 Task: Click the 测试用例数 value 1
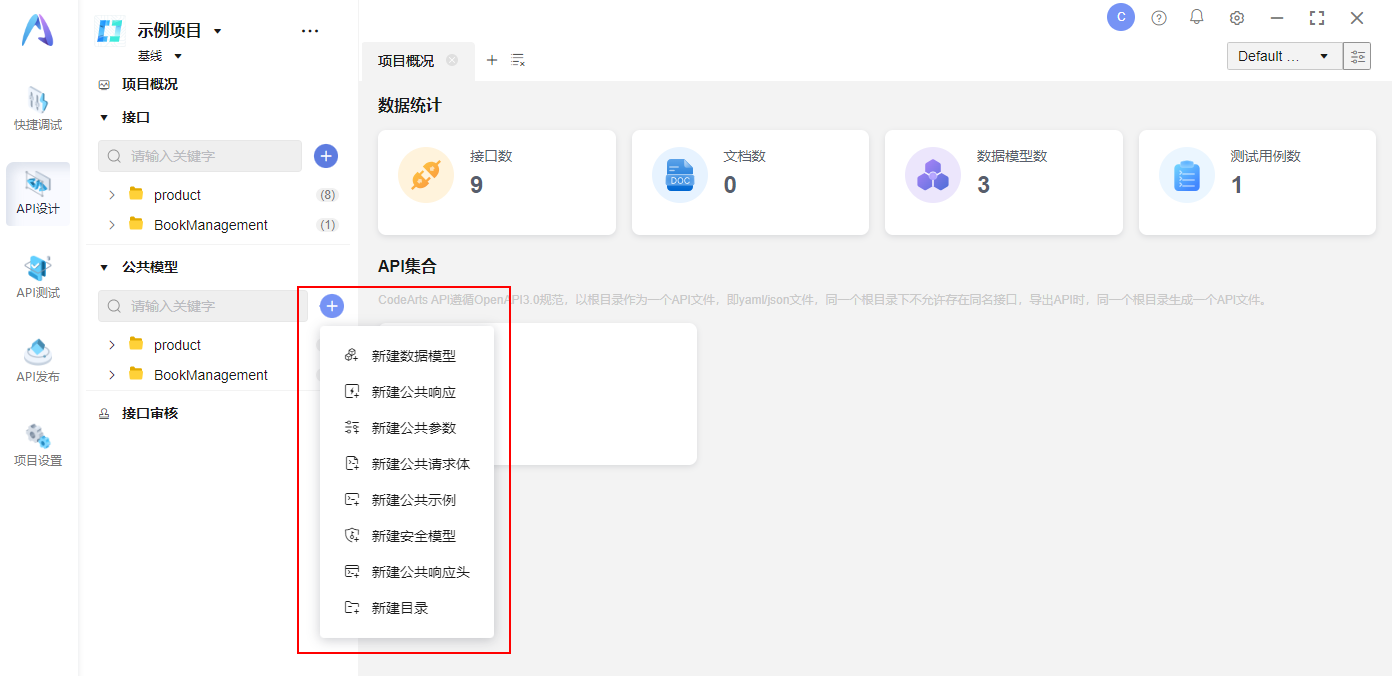(1237, 185)
